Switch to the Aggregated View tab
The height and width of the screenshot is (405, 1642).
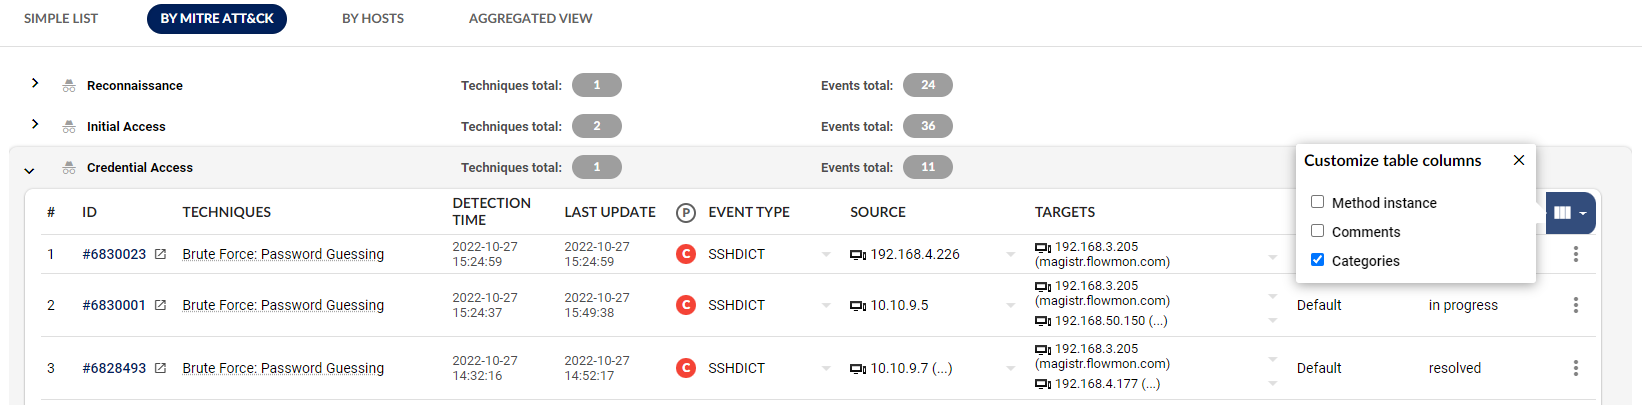pos(530,18)
